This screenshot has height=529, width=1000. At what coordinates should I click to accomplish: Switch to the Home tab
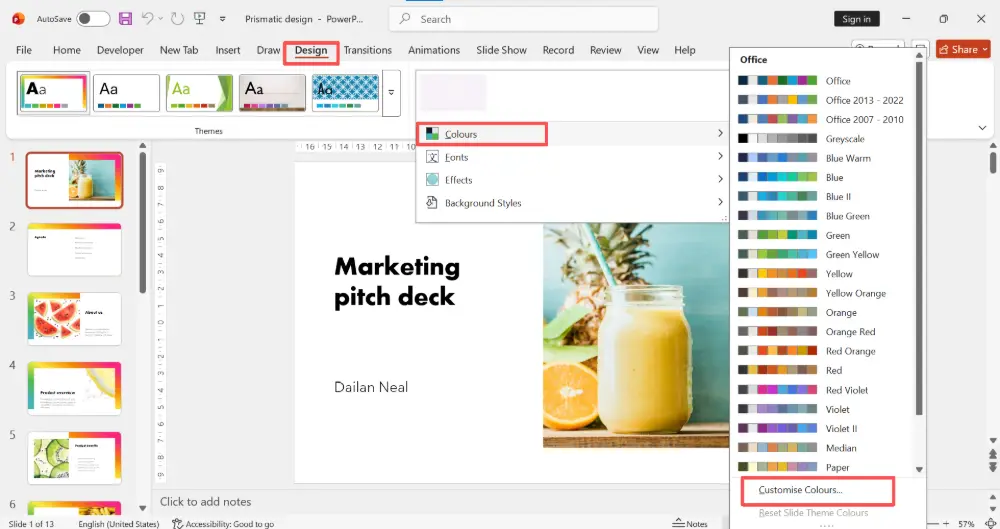coord(67,50)
